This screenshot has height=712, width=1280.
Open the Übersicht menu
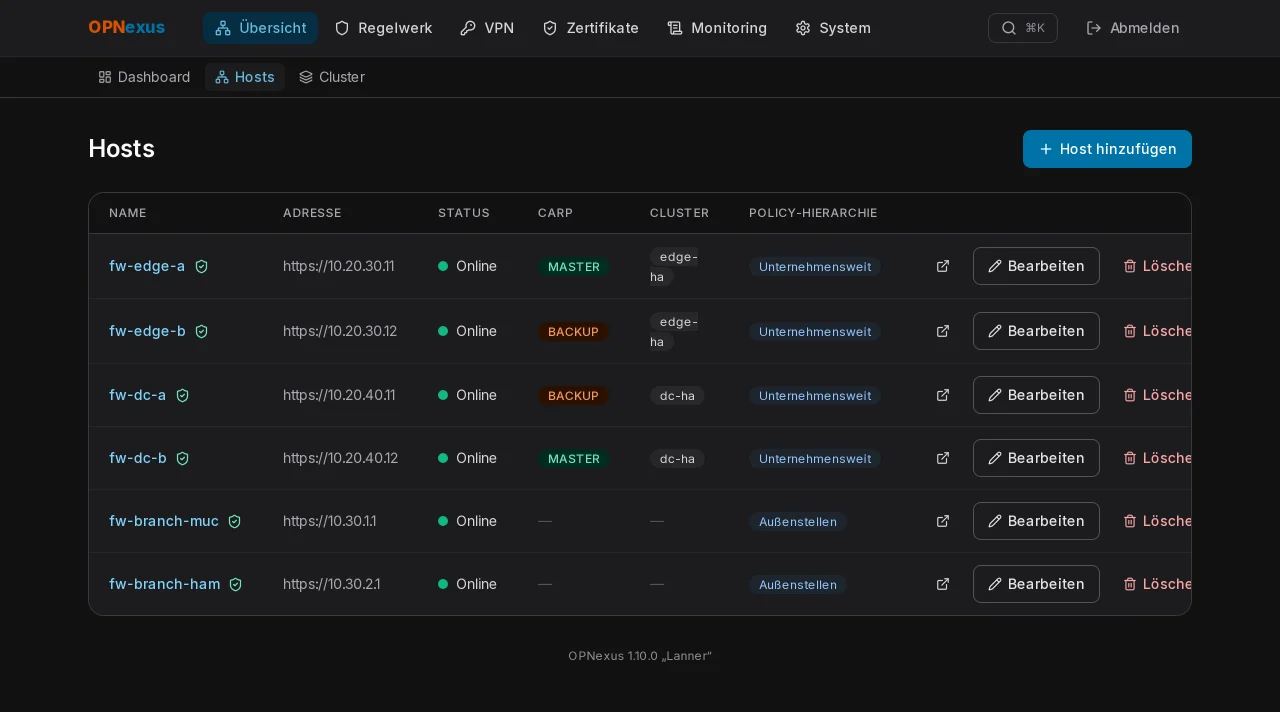pyautogui.click(x=260, y=28)
